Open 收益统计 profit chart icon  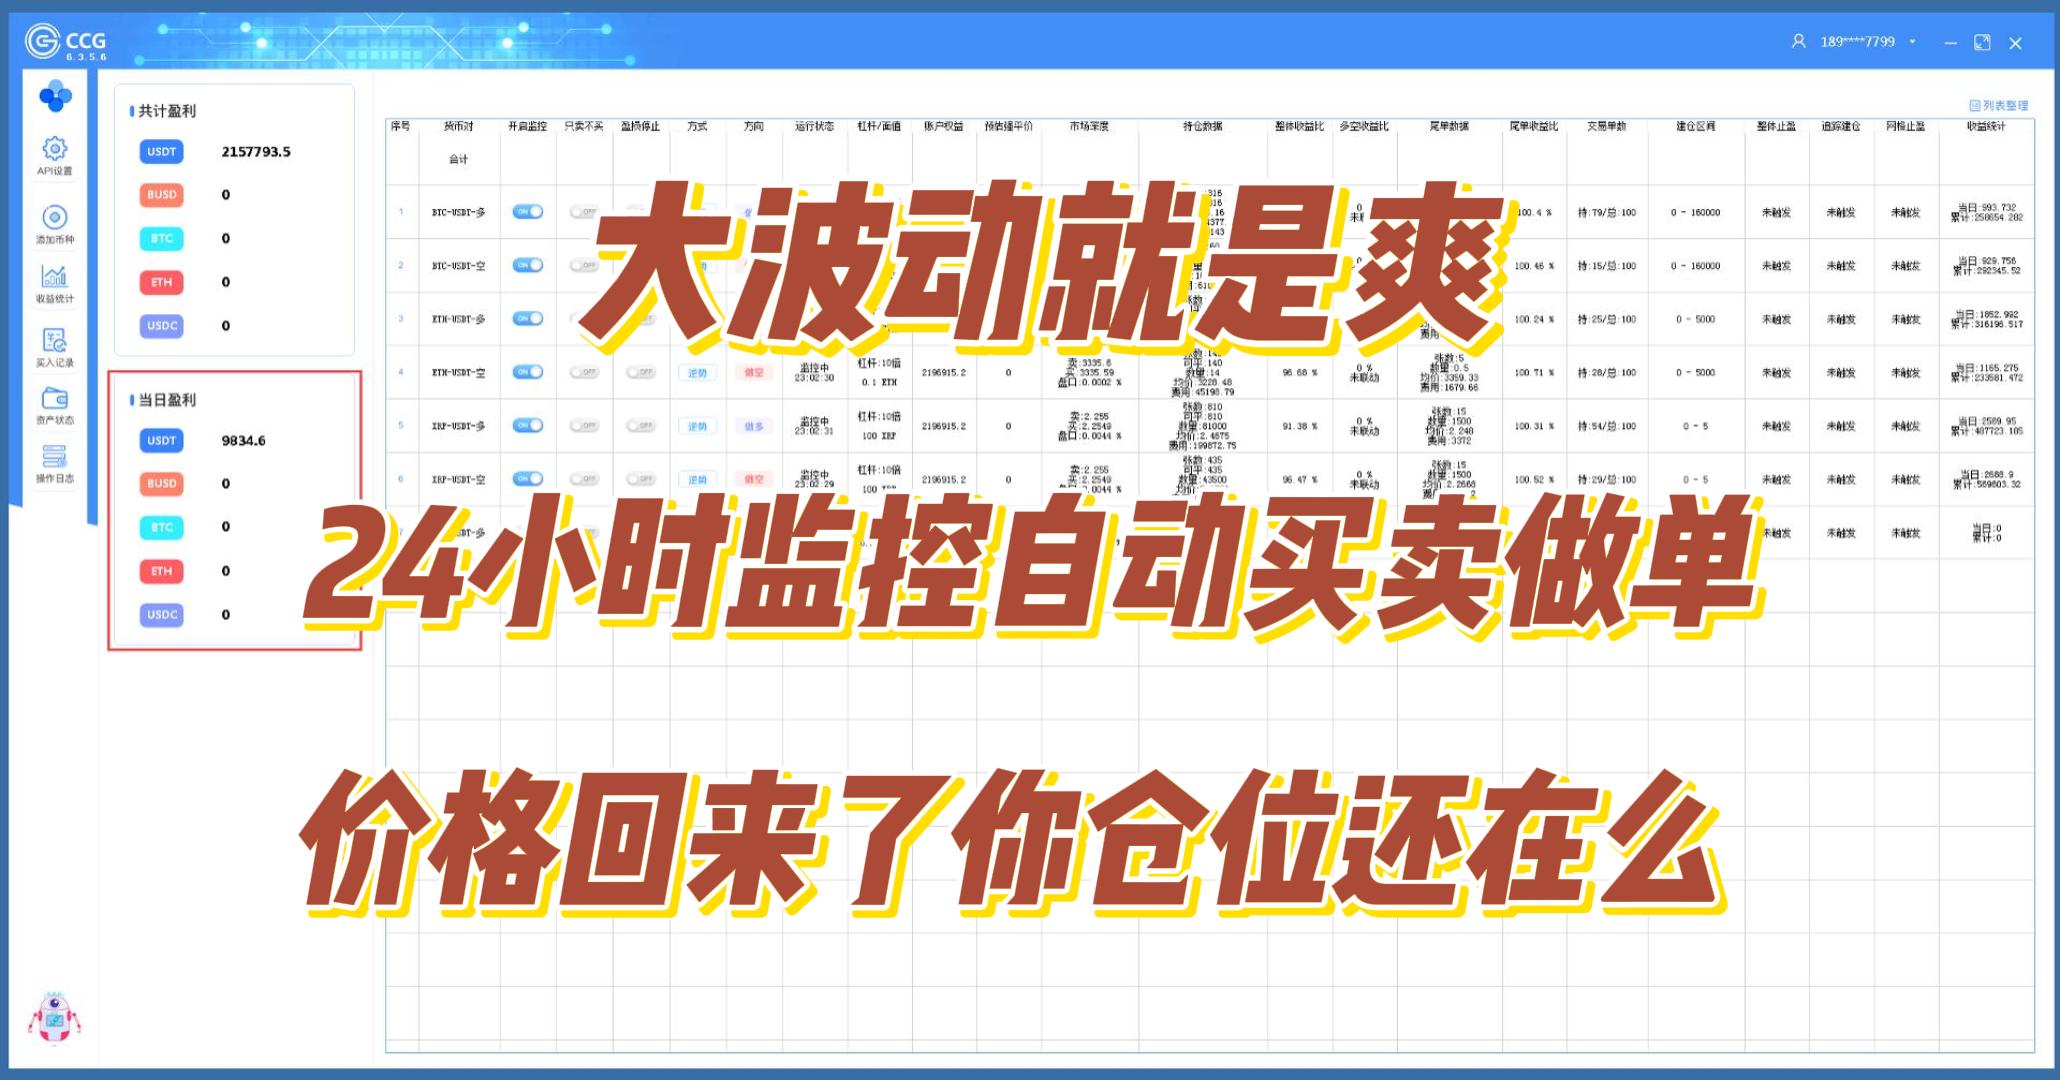click(x=55, y=277)
